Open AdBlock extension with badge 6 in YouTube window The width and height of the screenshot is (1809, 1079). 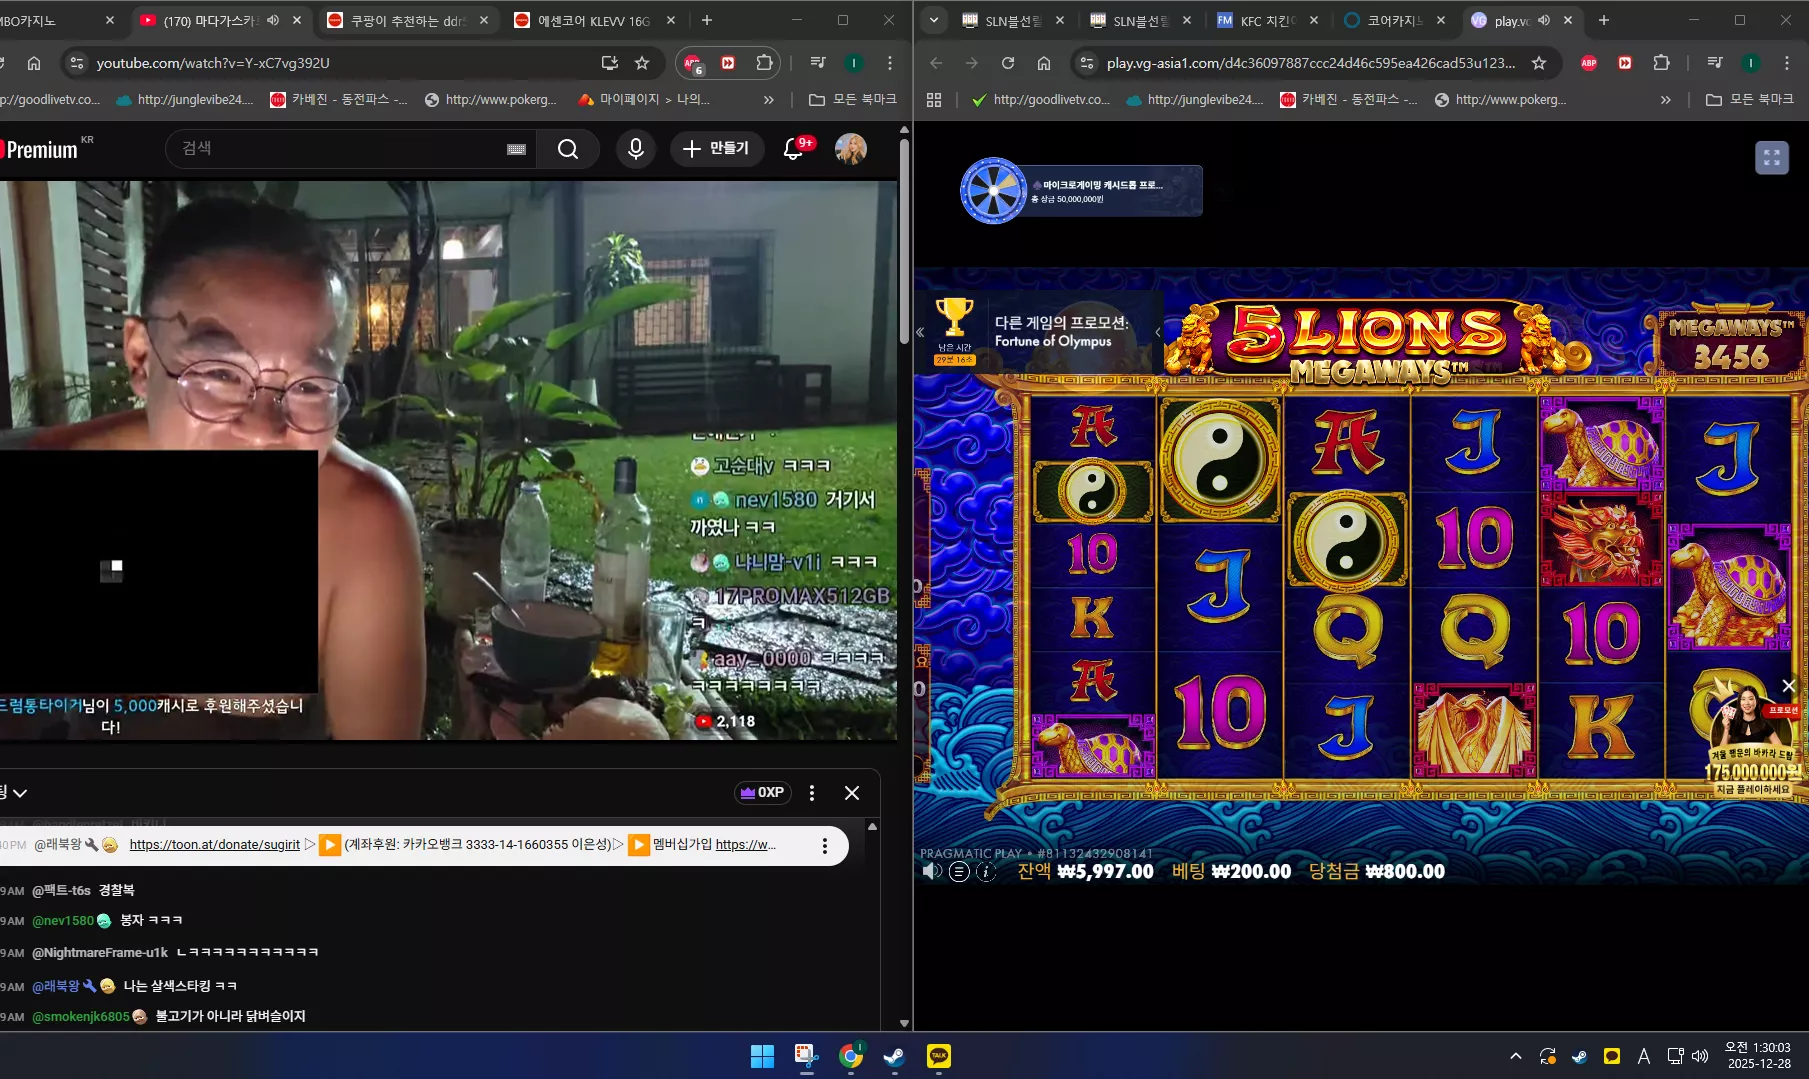(692, 63)
